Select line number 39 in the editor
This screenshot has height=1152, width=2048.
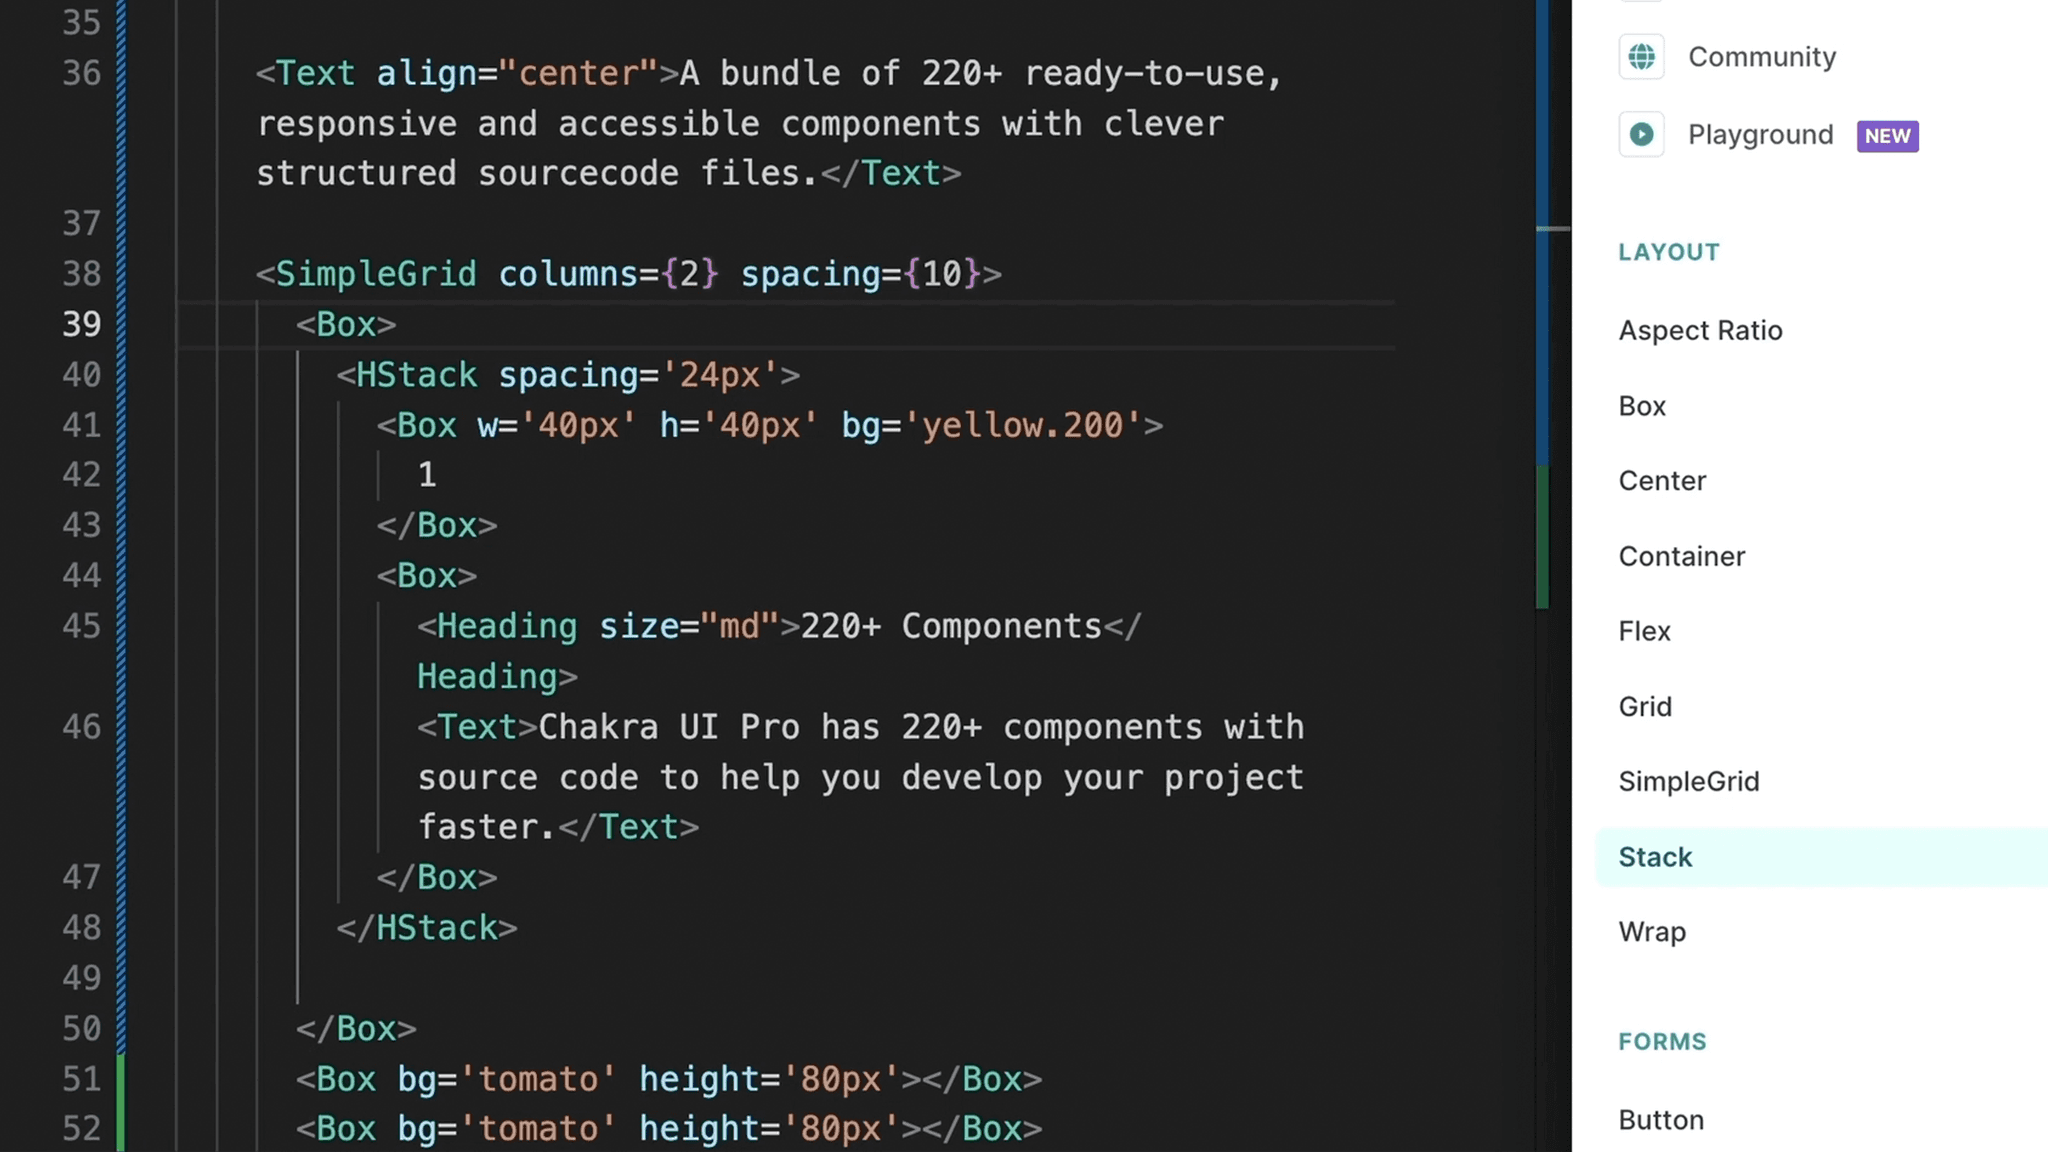[x=81, y=324]
